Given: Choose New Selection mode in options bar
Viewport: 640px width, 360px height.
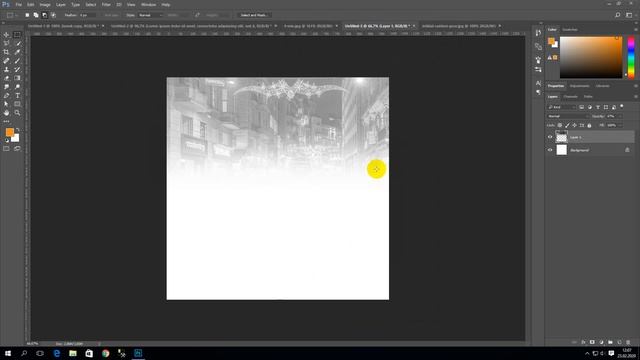Looking at the screenshot, I should click(x=27, y=15).
